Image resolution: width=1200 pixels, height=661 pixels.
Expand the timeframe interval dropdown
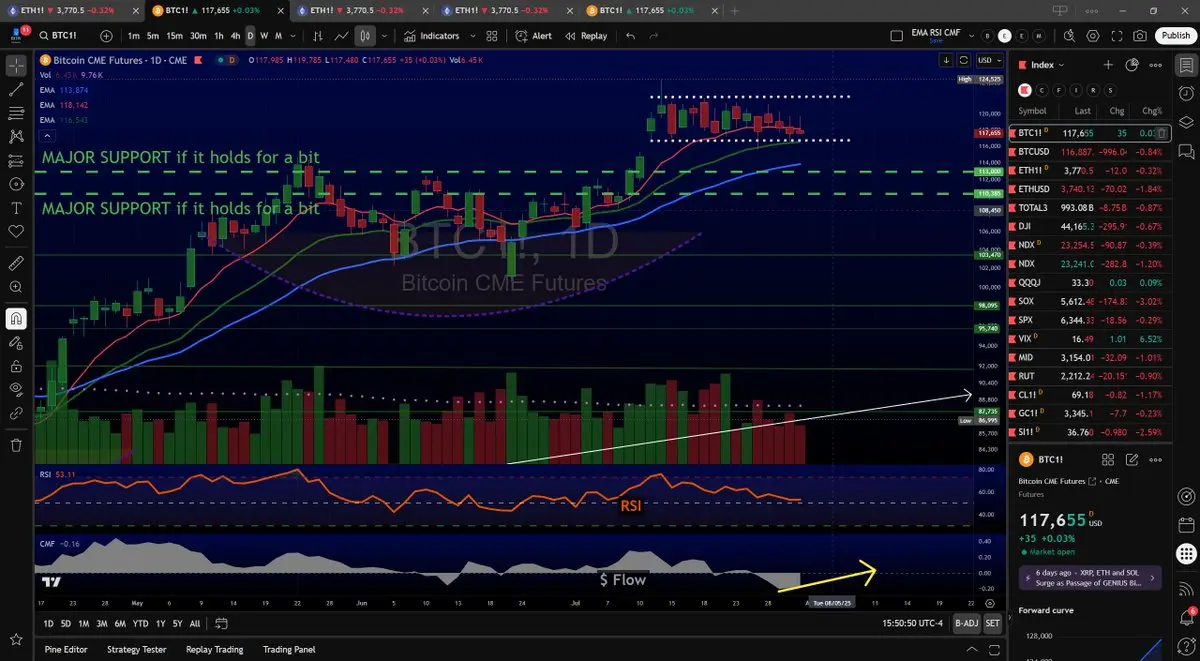293,36
